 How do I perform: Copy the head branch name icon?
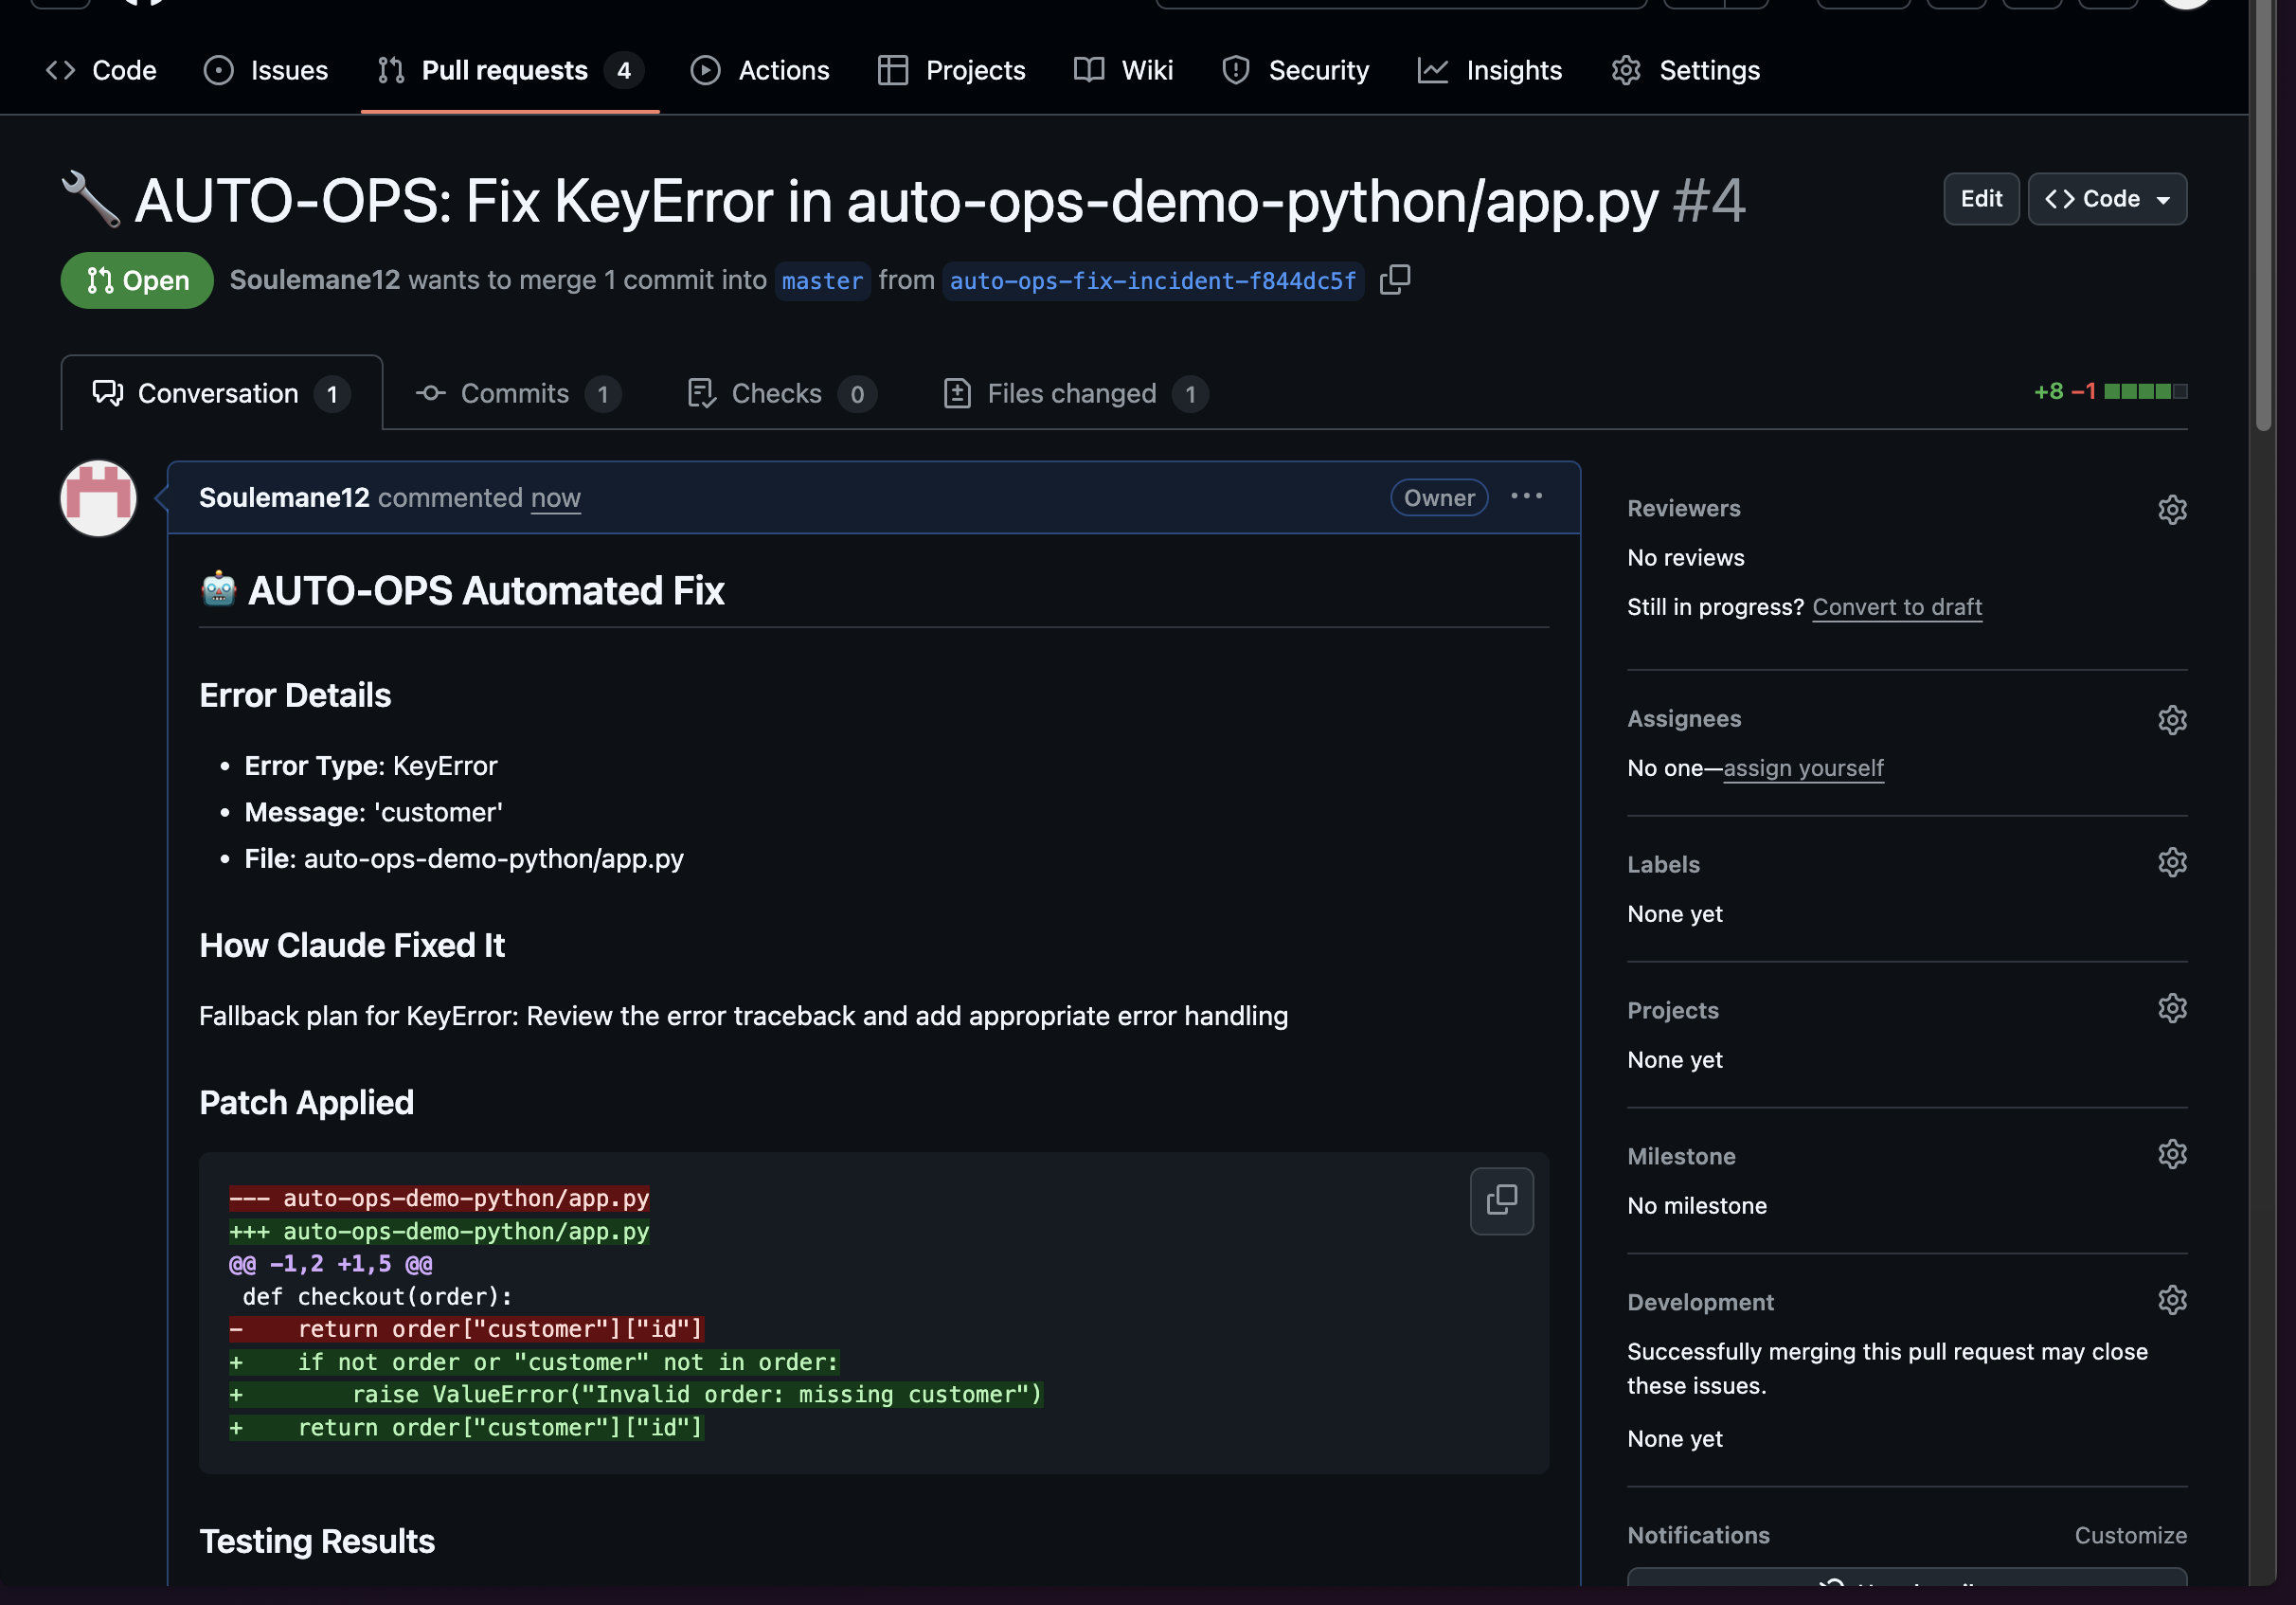1394,280
